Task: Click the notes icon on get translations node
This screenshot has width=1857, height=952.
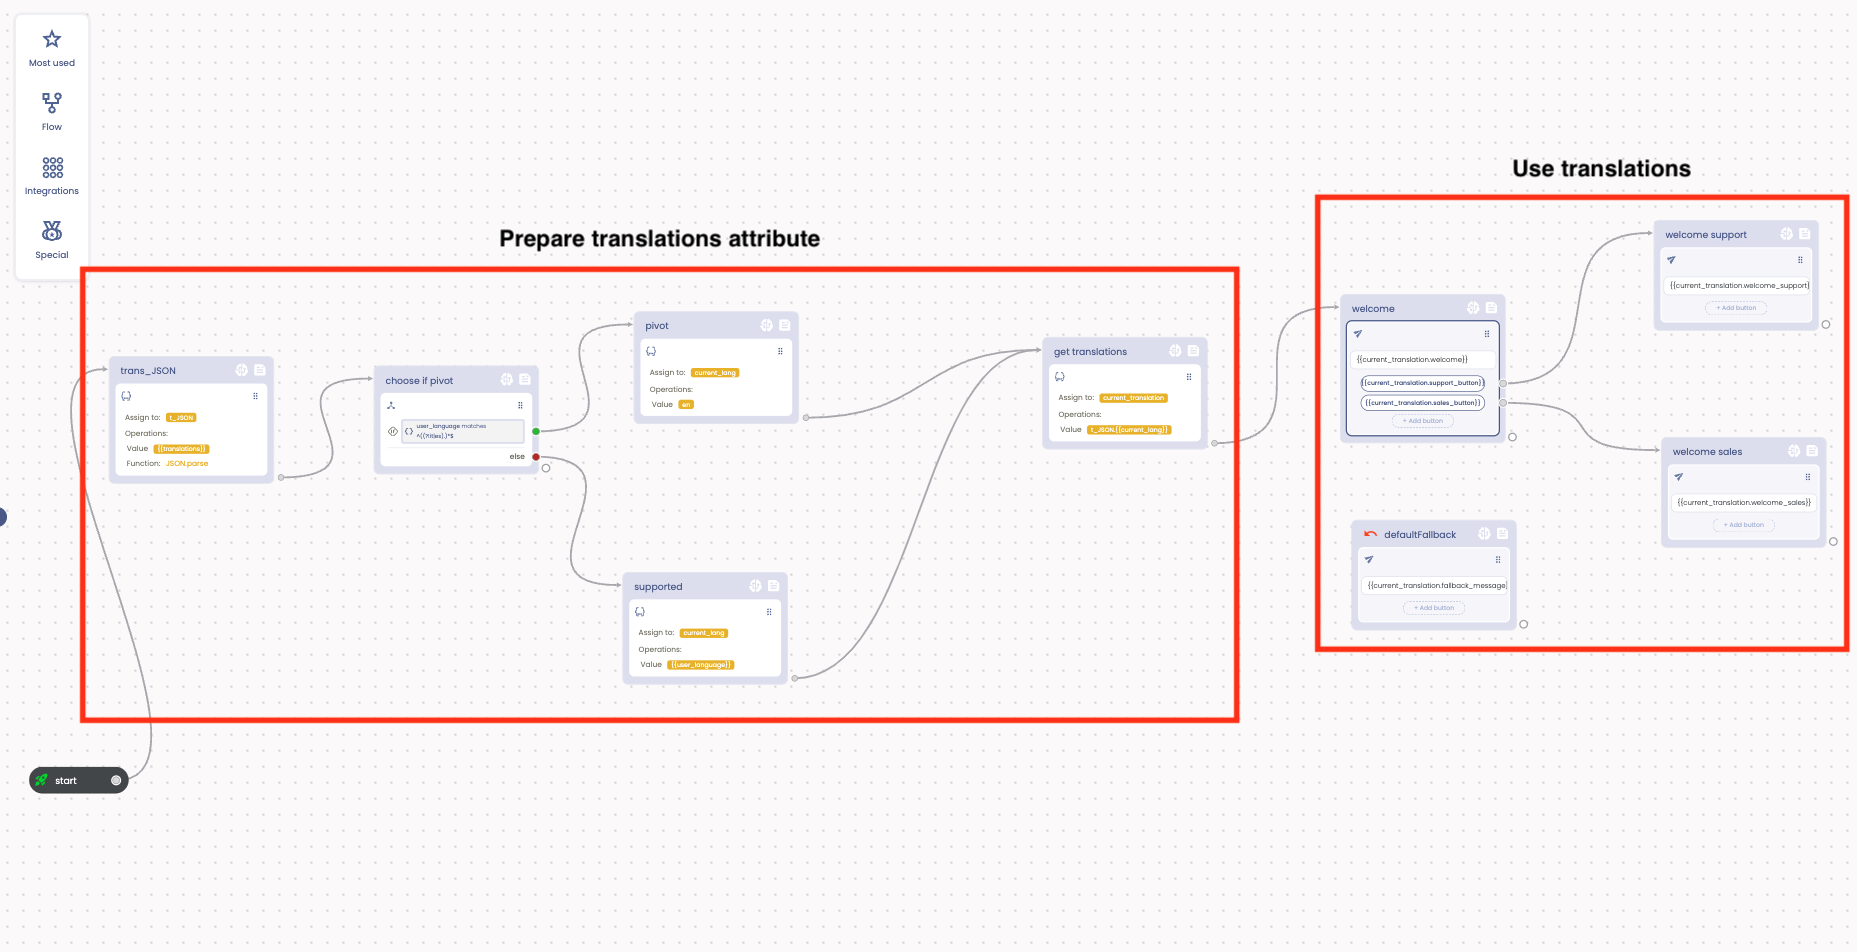Action: tap(1193, 351)
